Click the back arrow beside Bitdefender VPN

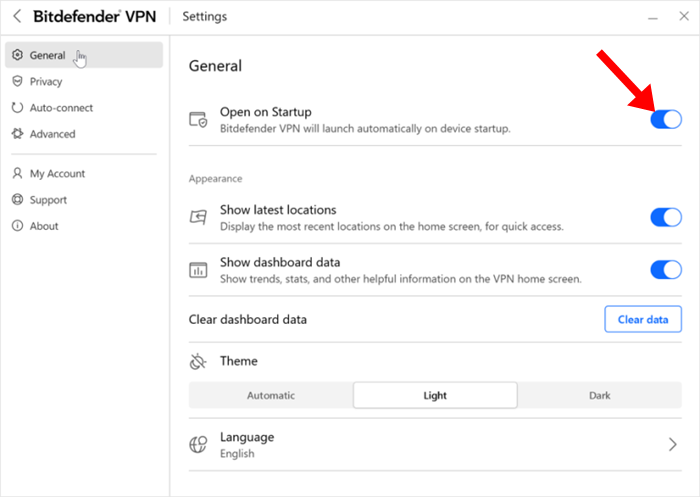[17, 17]
